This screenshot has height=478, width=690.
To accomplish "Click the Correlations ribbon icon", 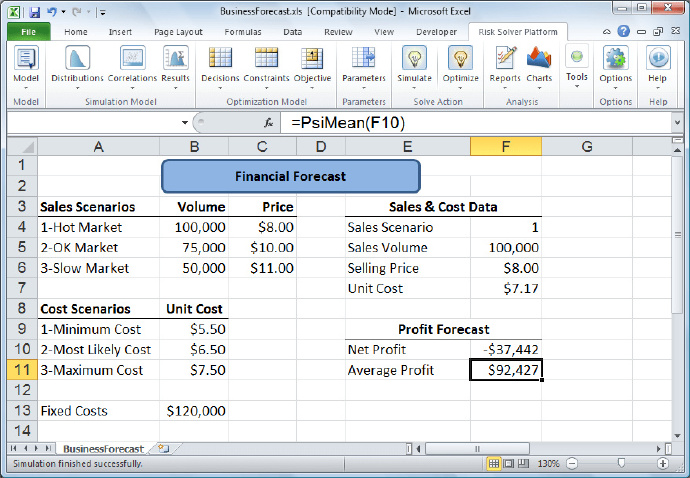I will click(132, 58).
